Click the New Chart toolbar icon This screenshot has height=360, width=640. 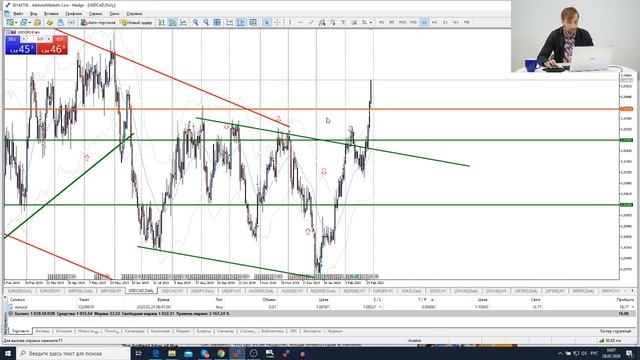pos(10,22)
